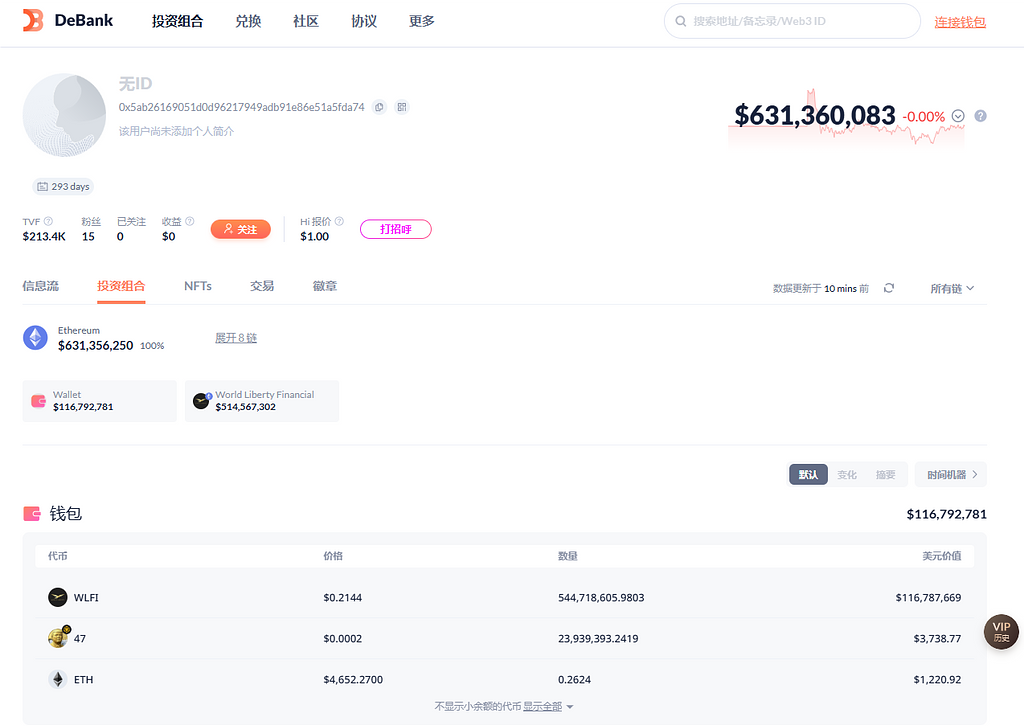Expand the circled arrow next to -0.00%
Image resolution: width=1024 pixels, height=726 pixels.
coord(958,116)
